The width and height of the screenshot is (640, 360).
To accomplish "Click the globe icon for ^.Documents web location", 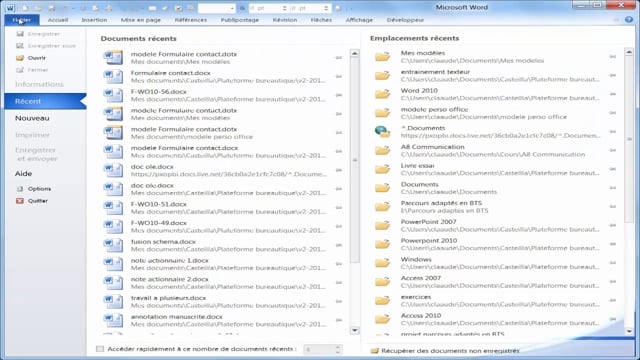I will (382, 131).
